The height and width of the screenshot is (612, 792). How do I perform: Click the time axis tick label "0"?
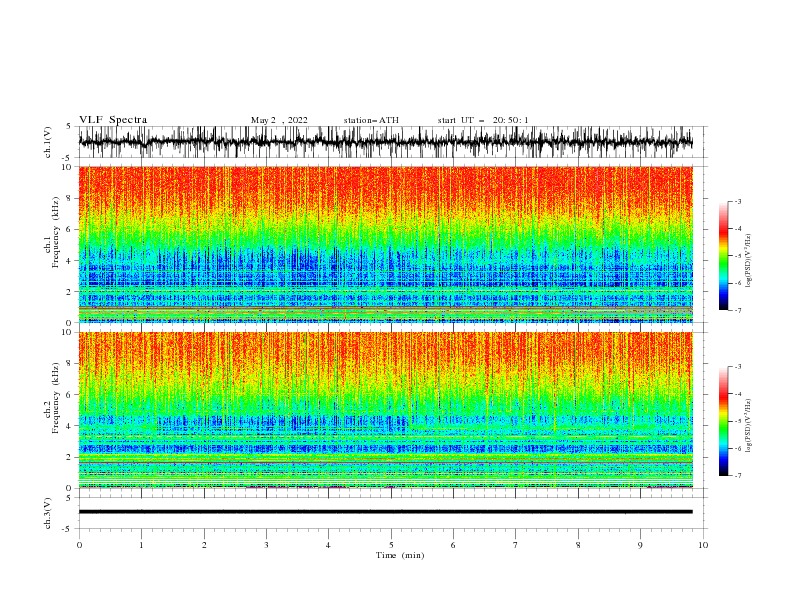pyautogui.click(x=79, y=545)
